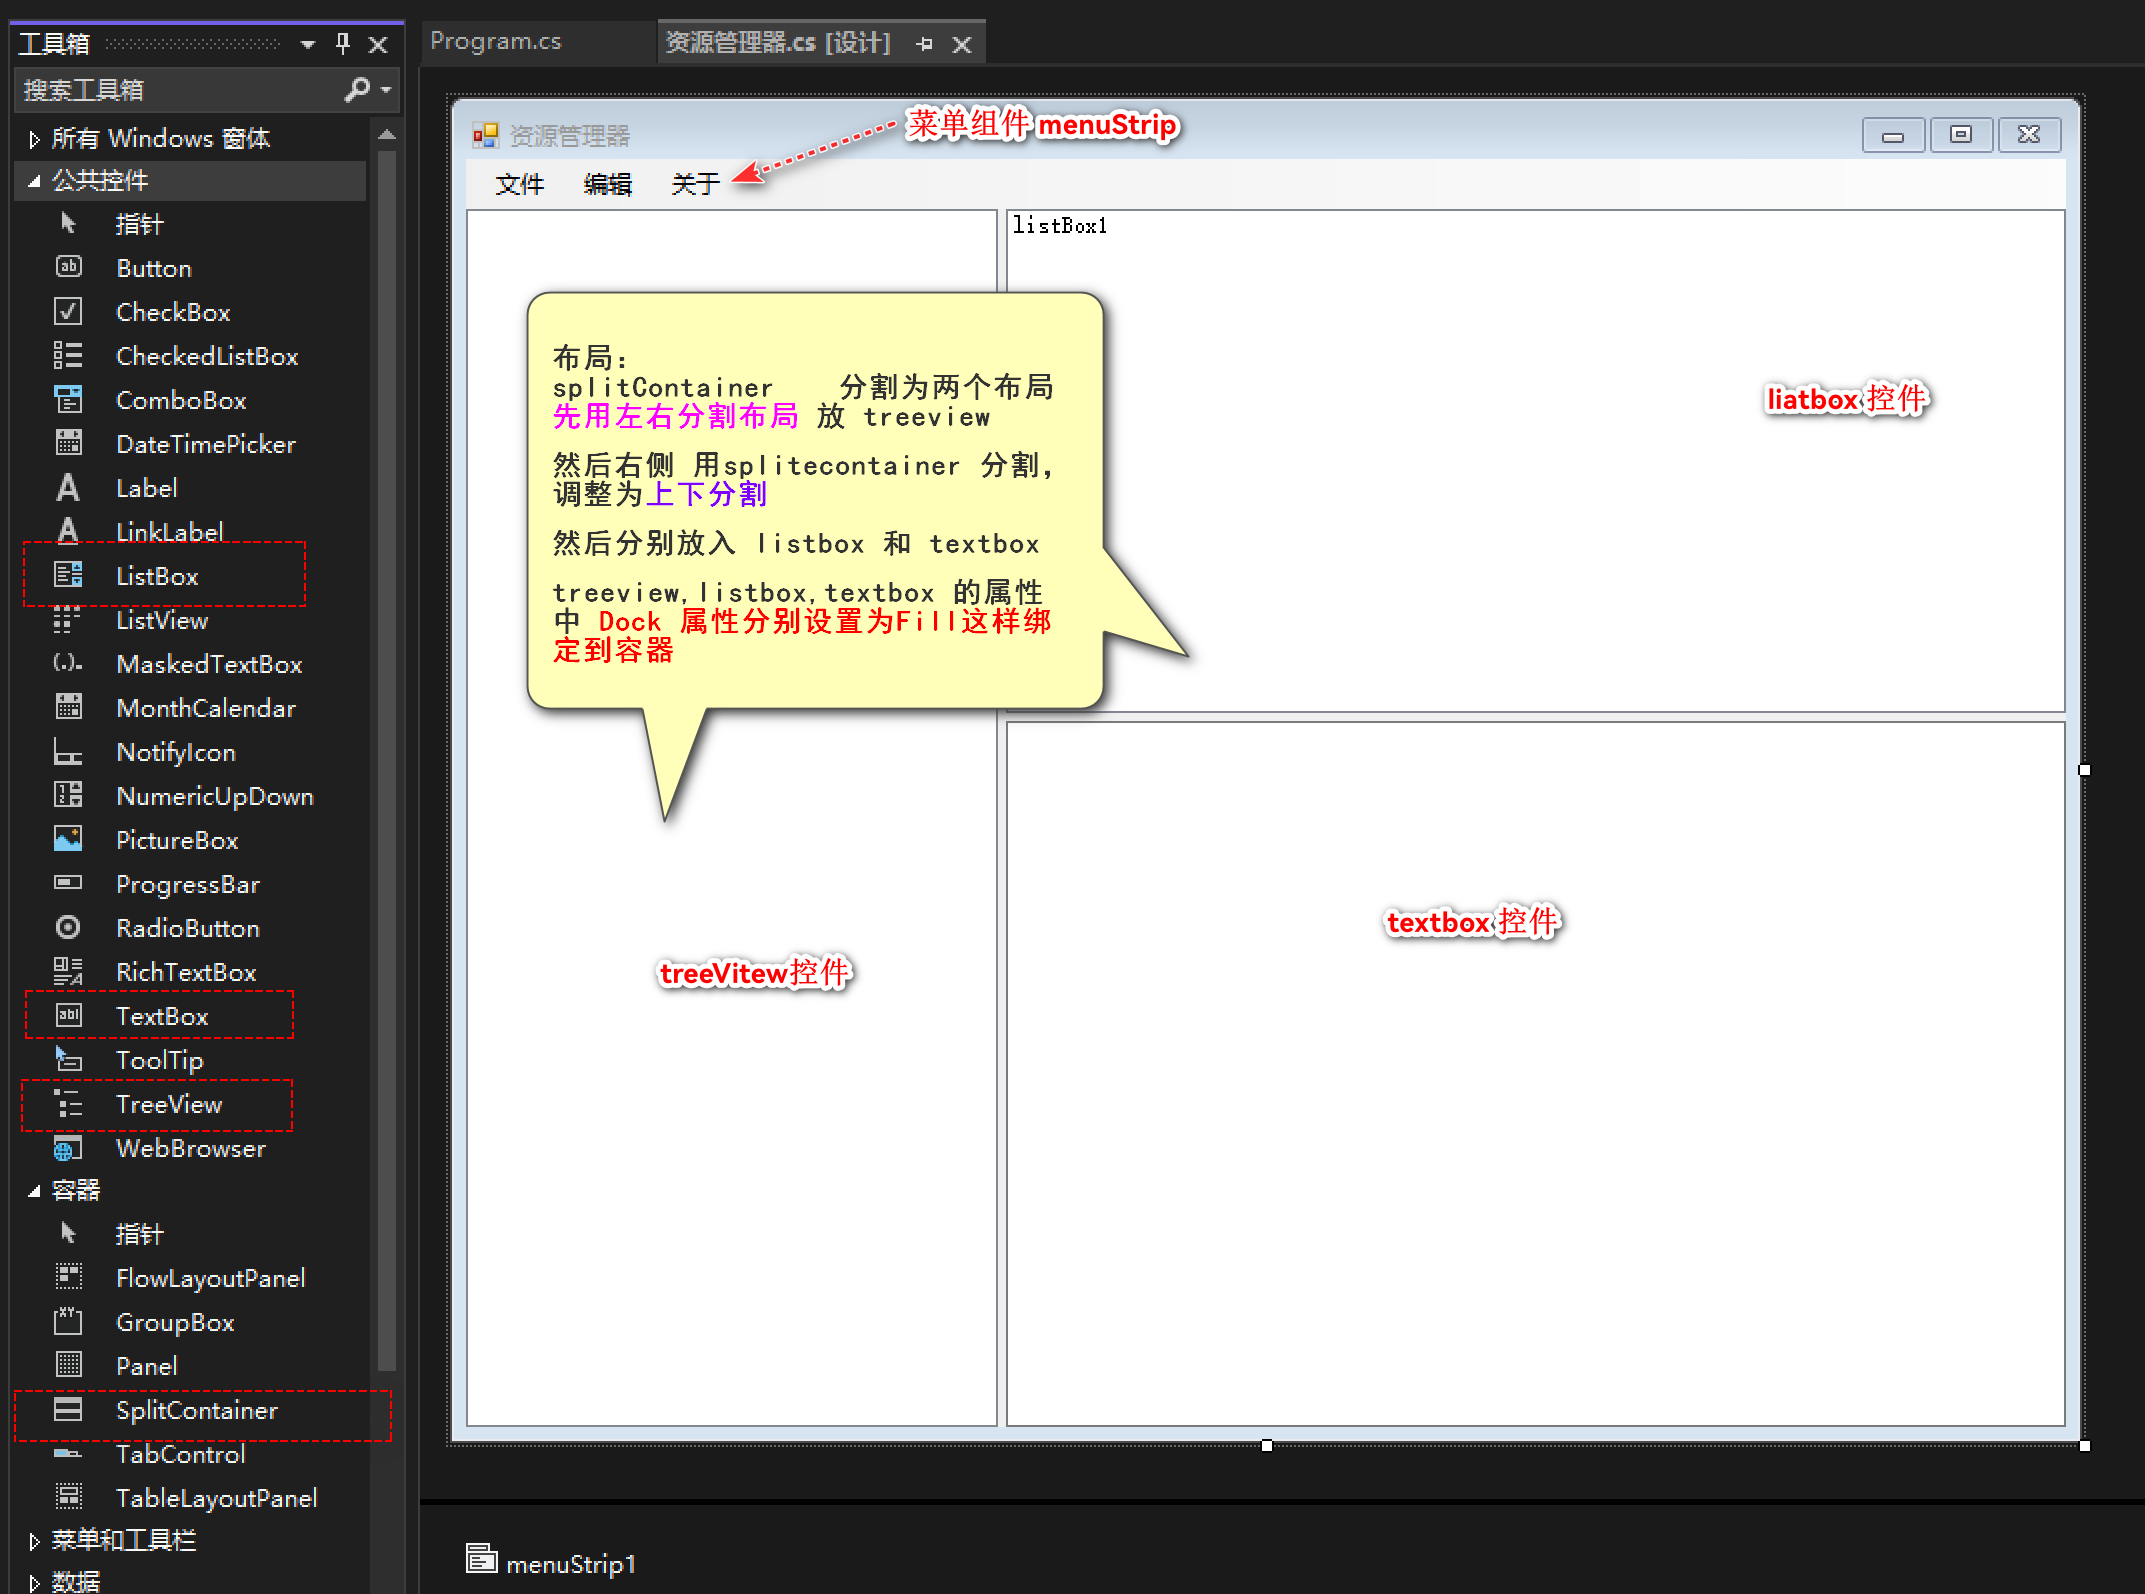
Task: Select the PictureBox control icon
Action: tap(68, 840)
